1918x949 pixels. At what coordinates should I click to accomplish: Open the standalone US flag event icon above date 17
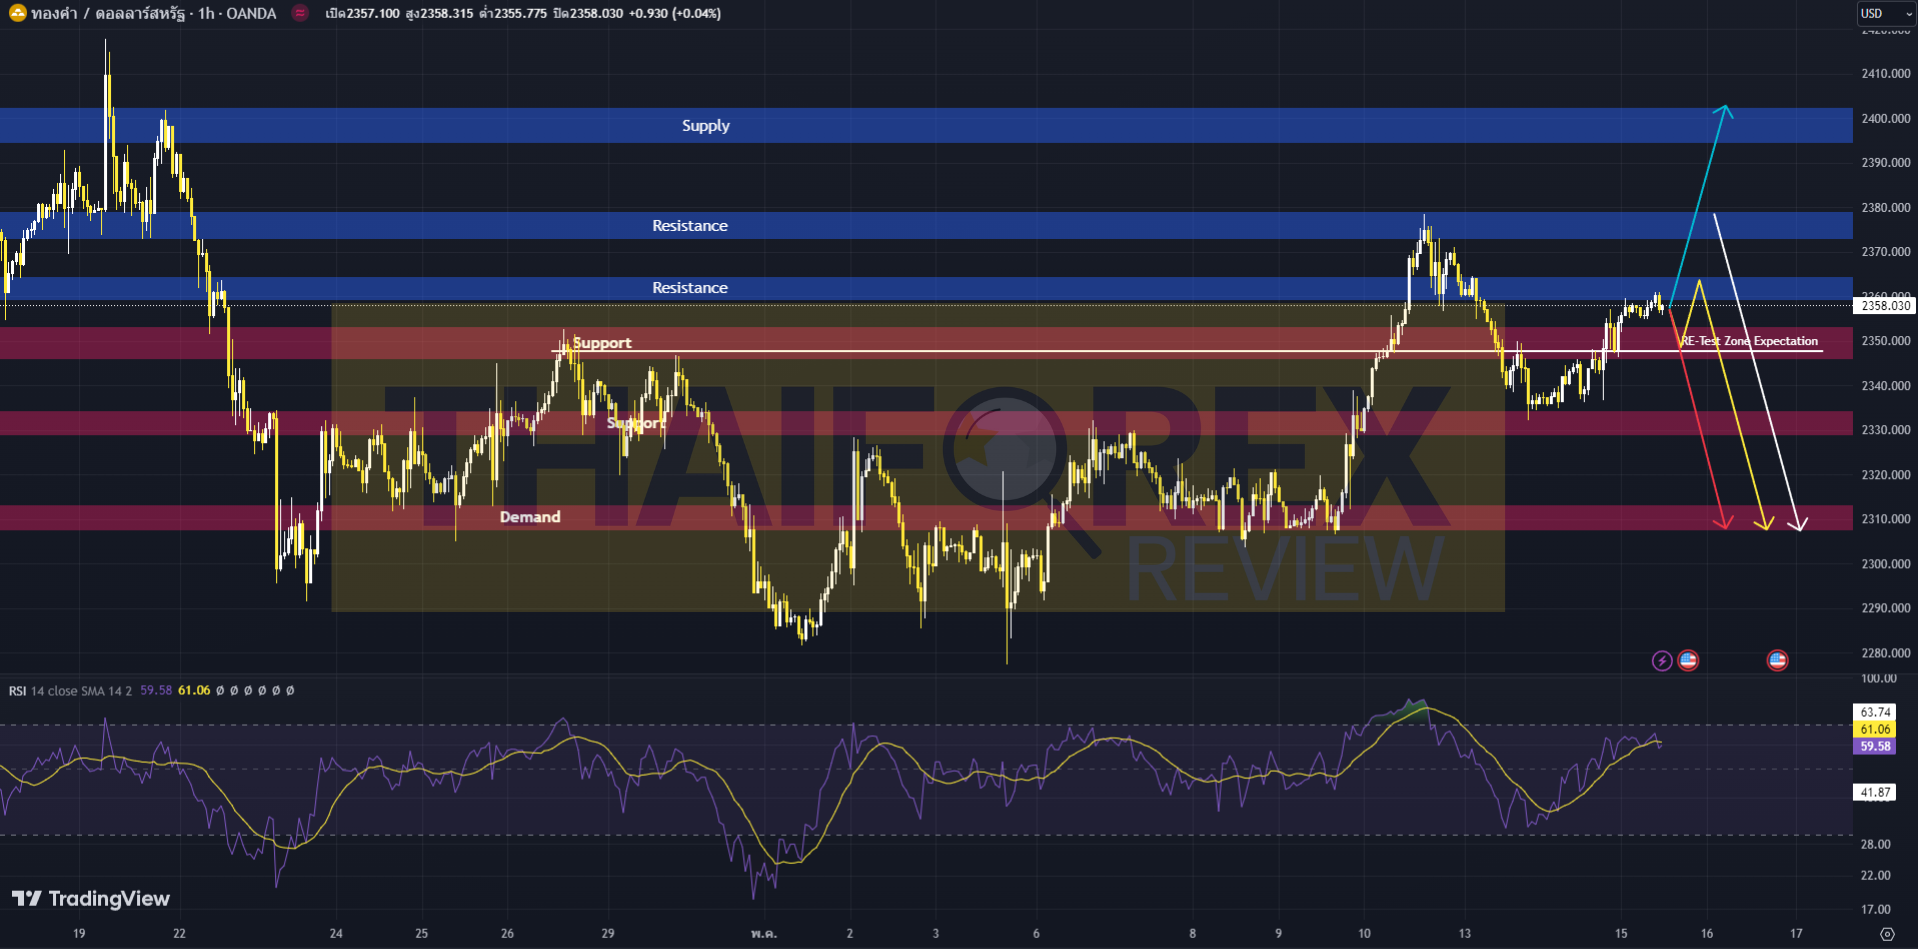pos(1777,660)
